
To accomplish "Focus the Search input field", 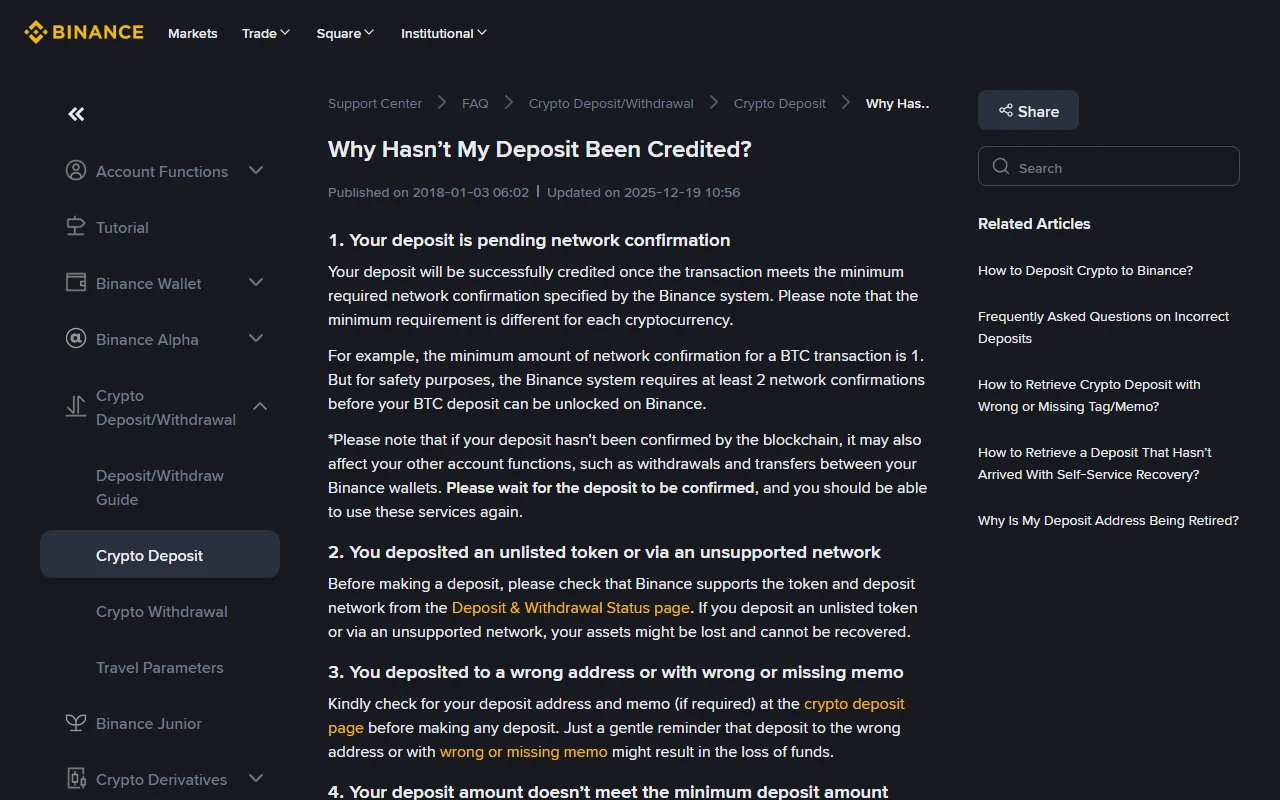I will 1109,167.
